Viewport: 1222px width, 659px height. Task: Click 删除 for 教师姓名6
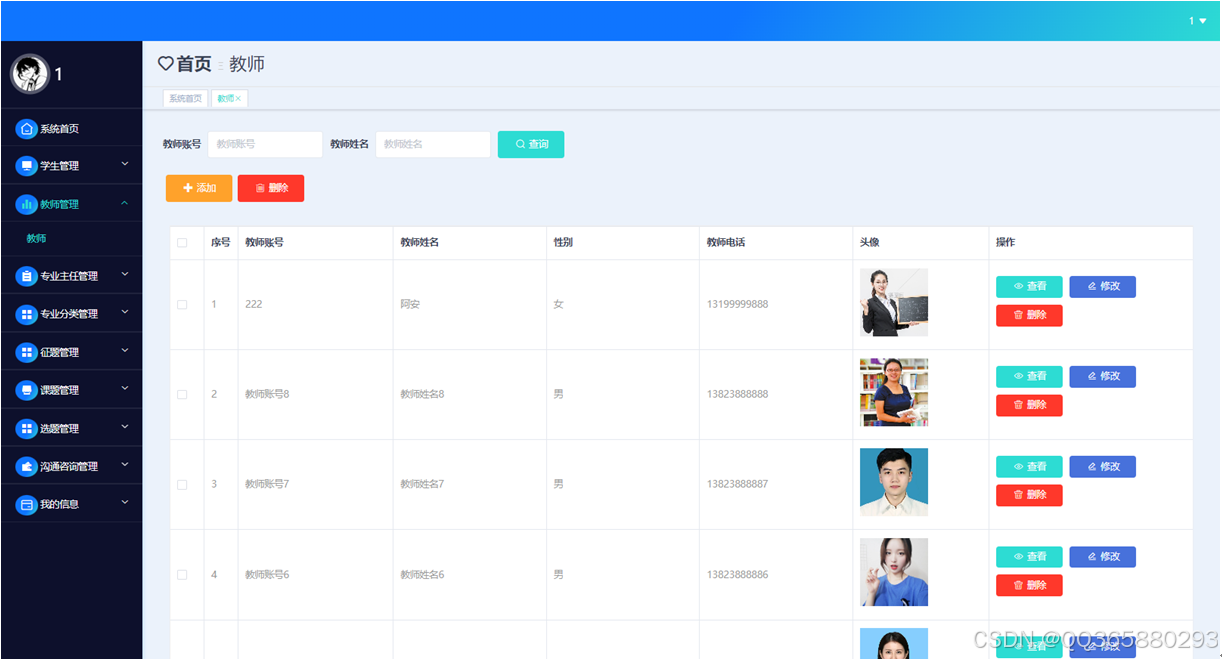point(1029,585)
